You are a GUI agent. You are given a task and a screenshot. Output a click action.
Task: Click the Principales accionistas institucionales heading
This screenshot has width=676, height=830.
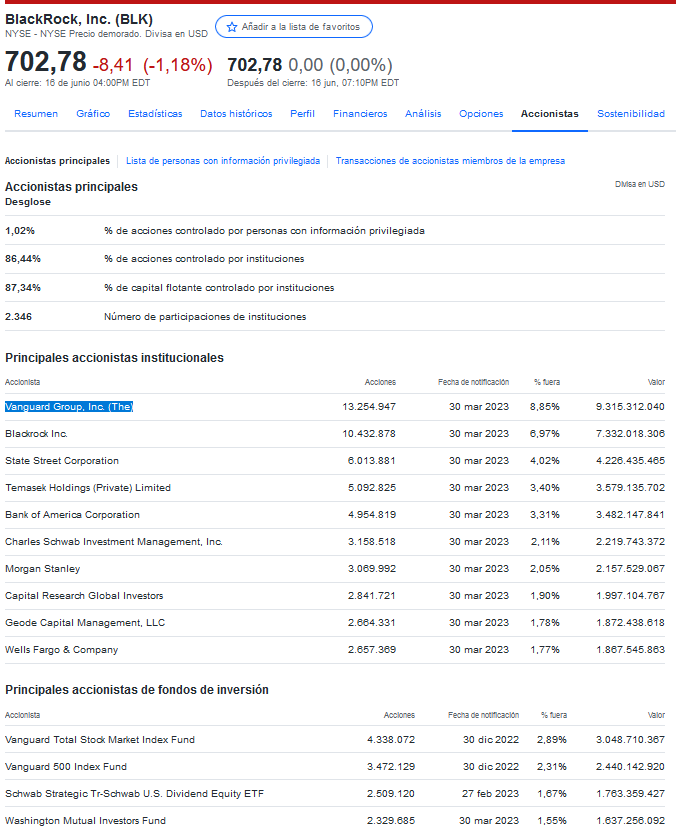(x=114, y=358)
